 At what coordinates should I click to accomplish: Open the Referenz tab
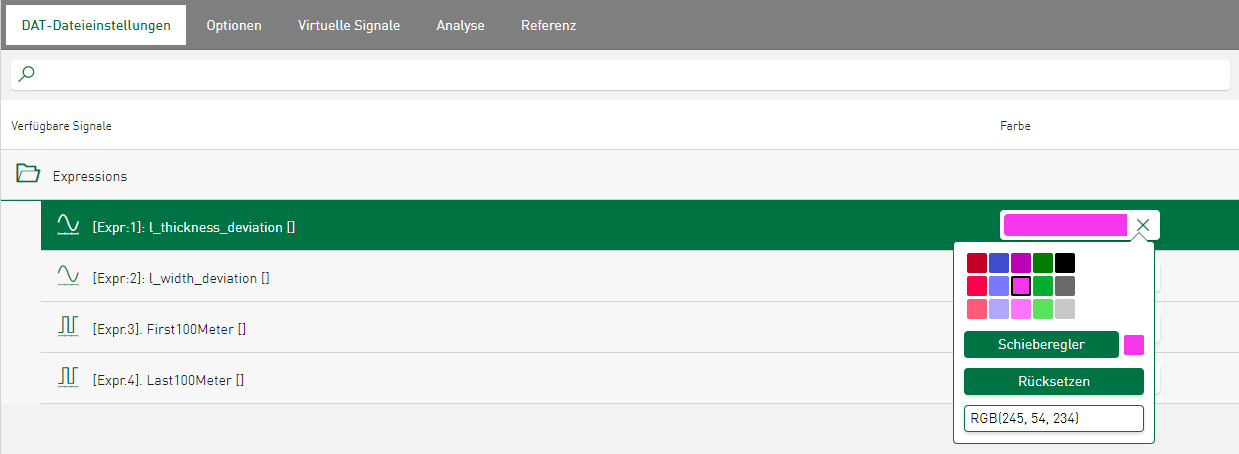pos(548,25)
